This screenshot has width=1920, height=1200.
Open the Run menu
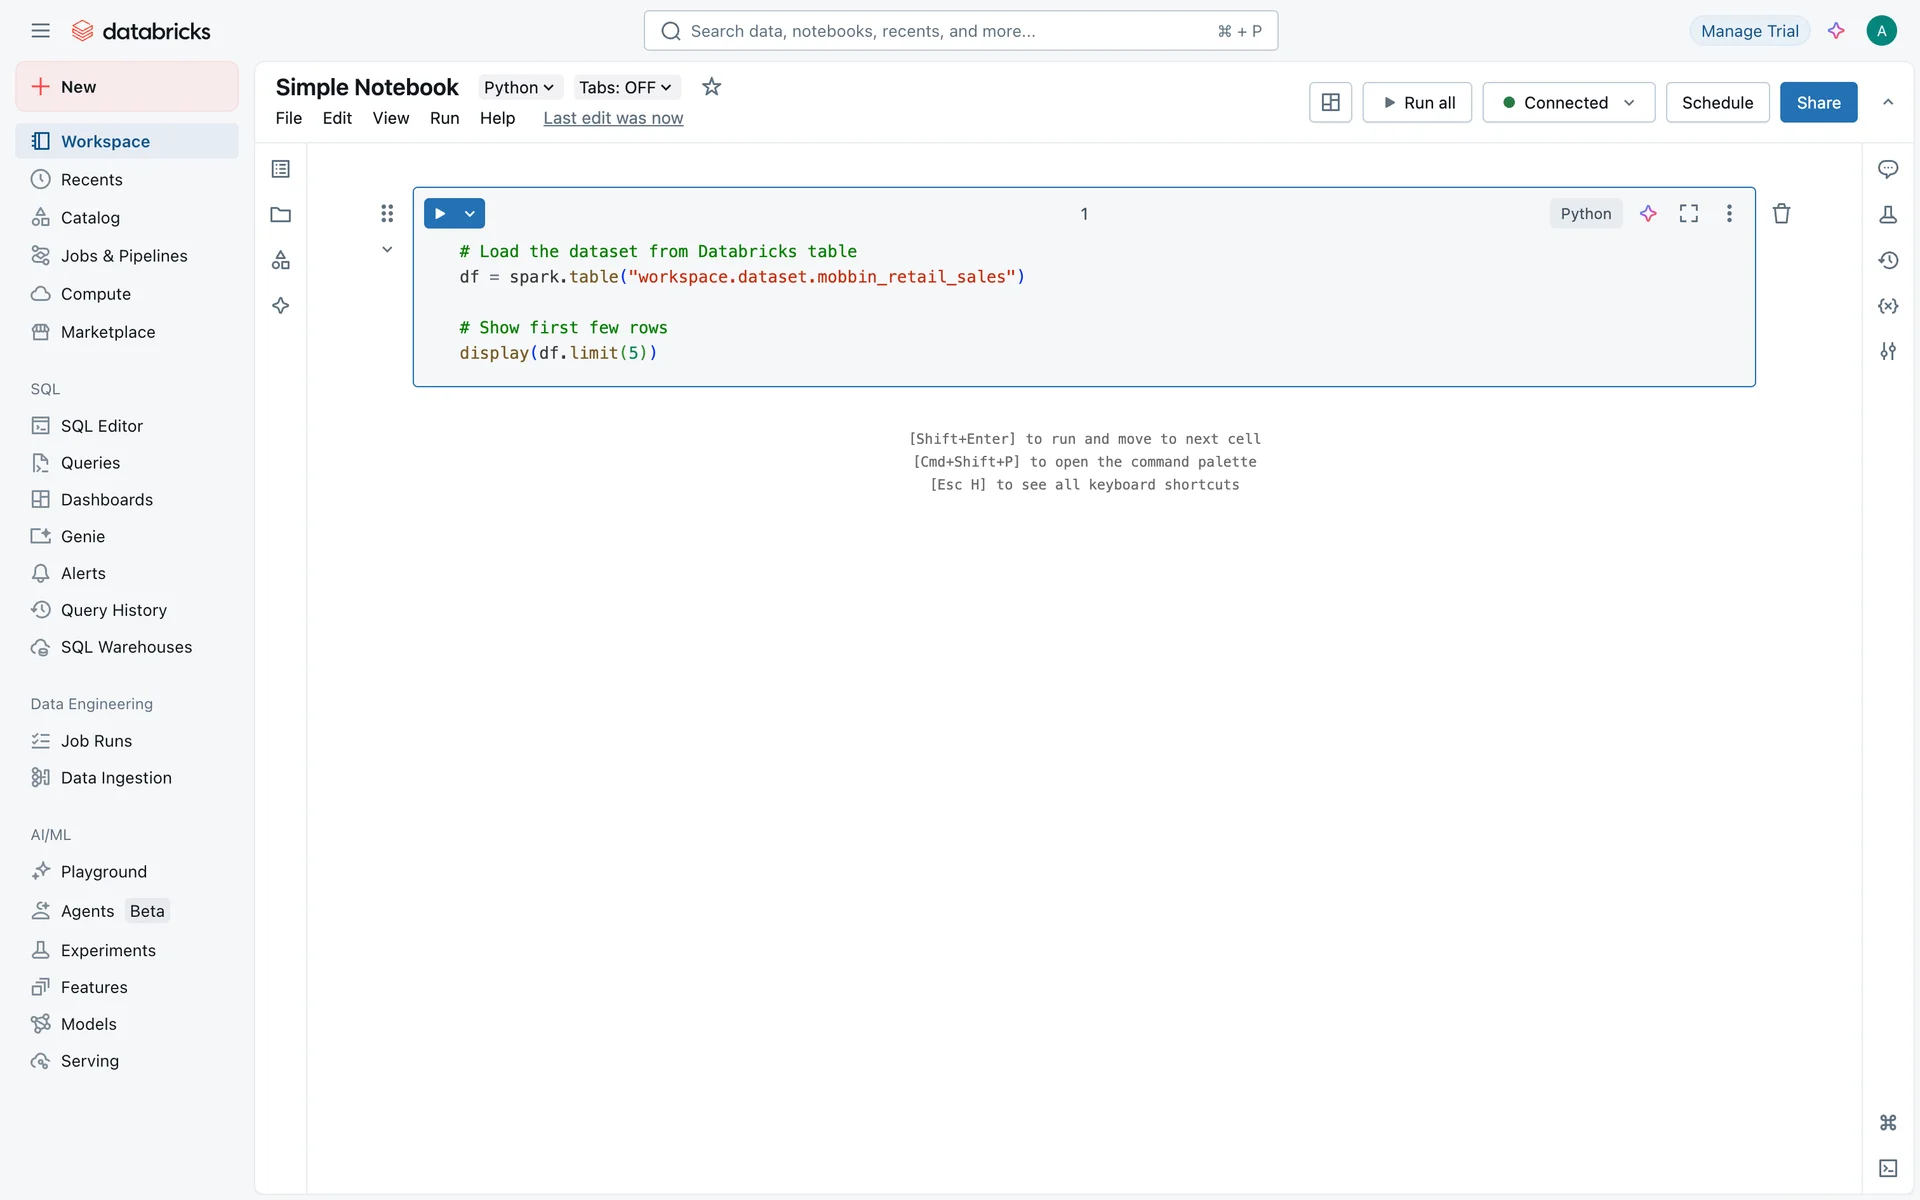(x=444, y=118)
